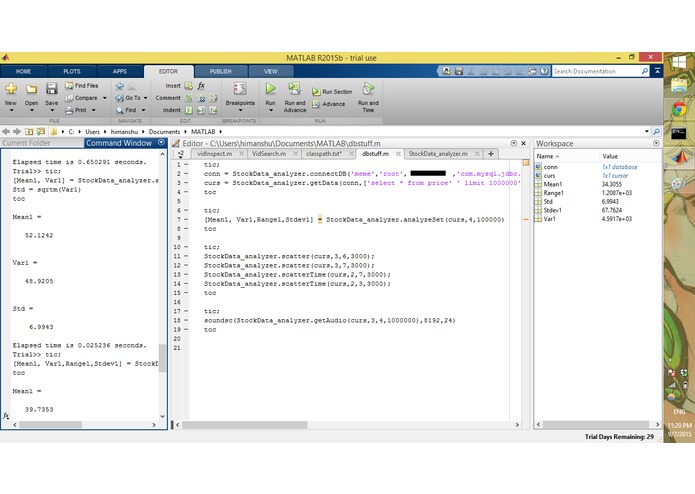The height and width of the screenshot is (494, 695).
Task: Click the Open folder icon
Action: click(x=31, y=89)
